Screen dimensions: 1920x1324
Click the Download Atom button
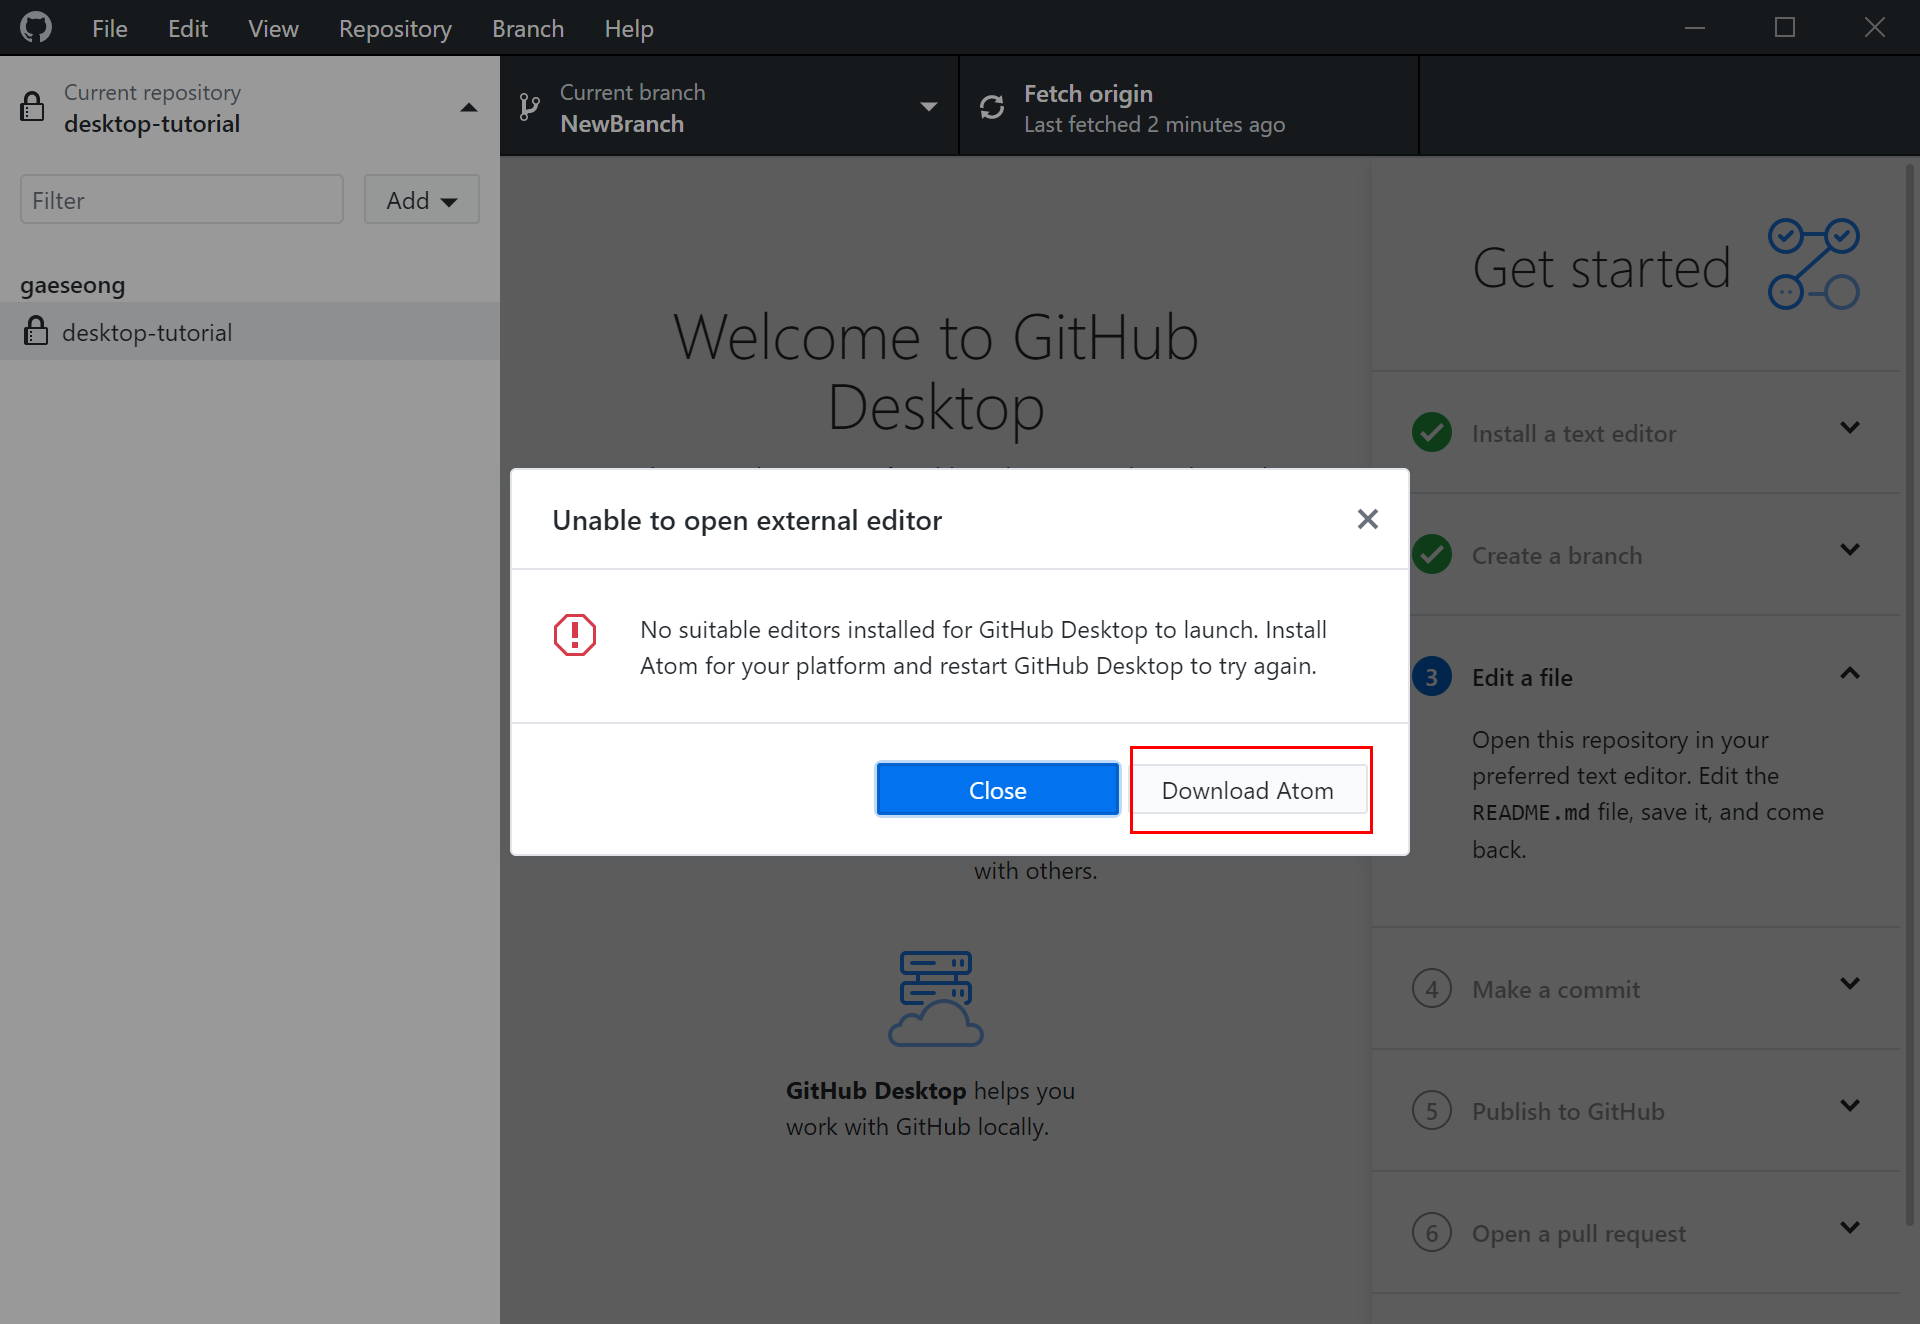click(x=1248, y=790)
